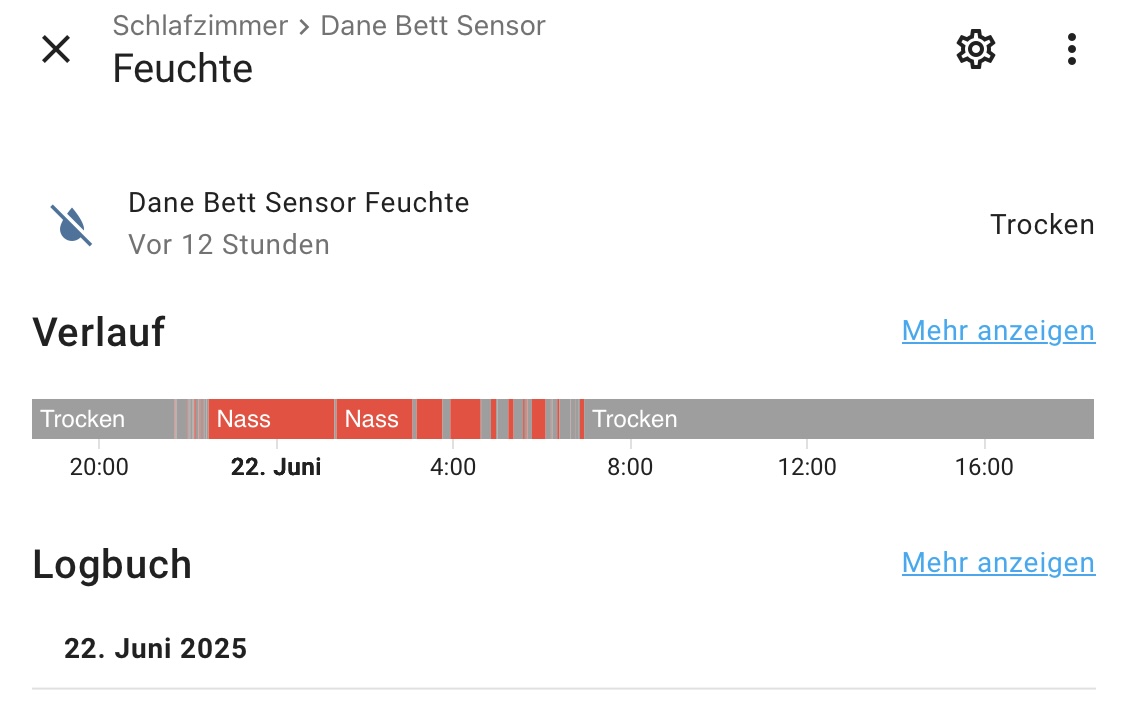Select the 22. Juni 2025 logbook date header
Viewport: 1129px width, 706px height.
(x=156, y=648)
